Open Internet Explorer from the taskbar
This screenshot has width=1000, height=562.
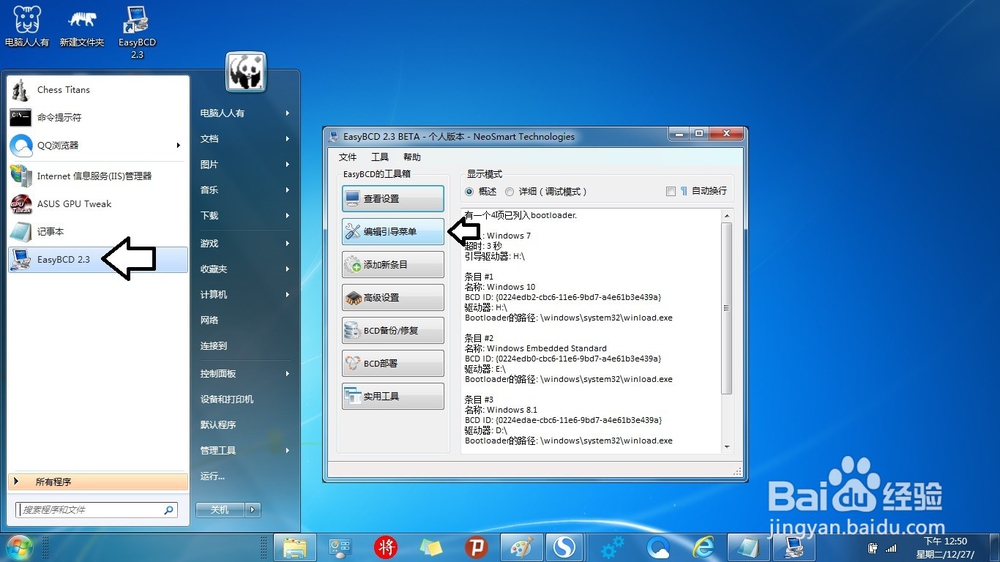tap(703, 547)
